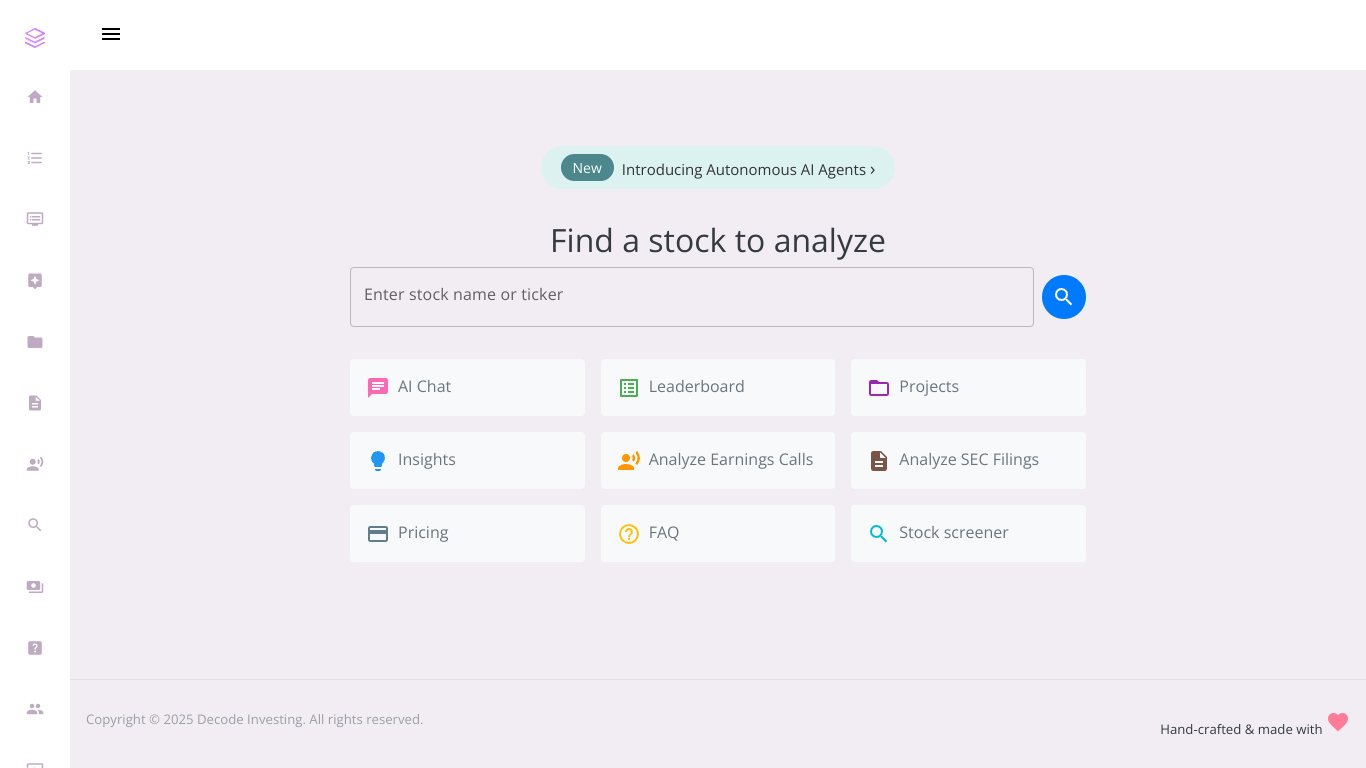The width and height of the screenshot is (1366, 768).
Task: Select the sidebar folder icon
Action: (35, 342)
